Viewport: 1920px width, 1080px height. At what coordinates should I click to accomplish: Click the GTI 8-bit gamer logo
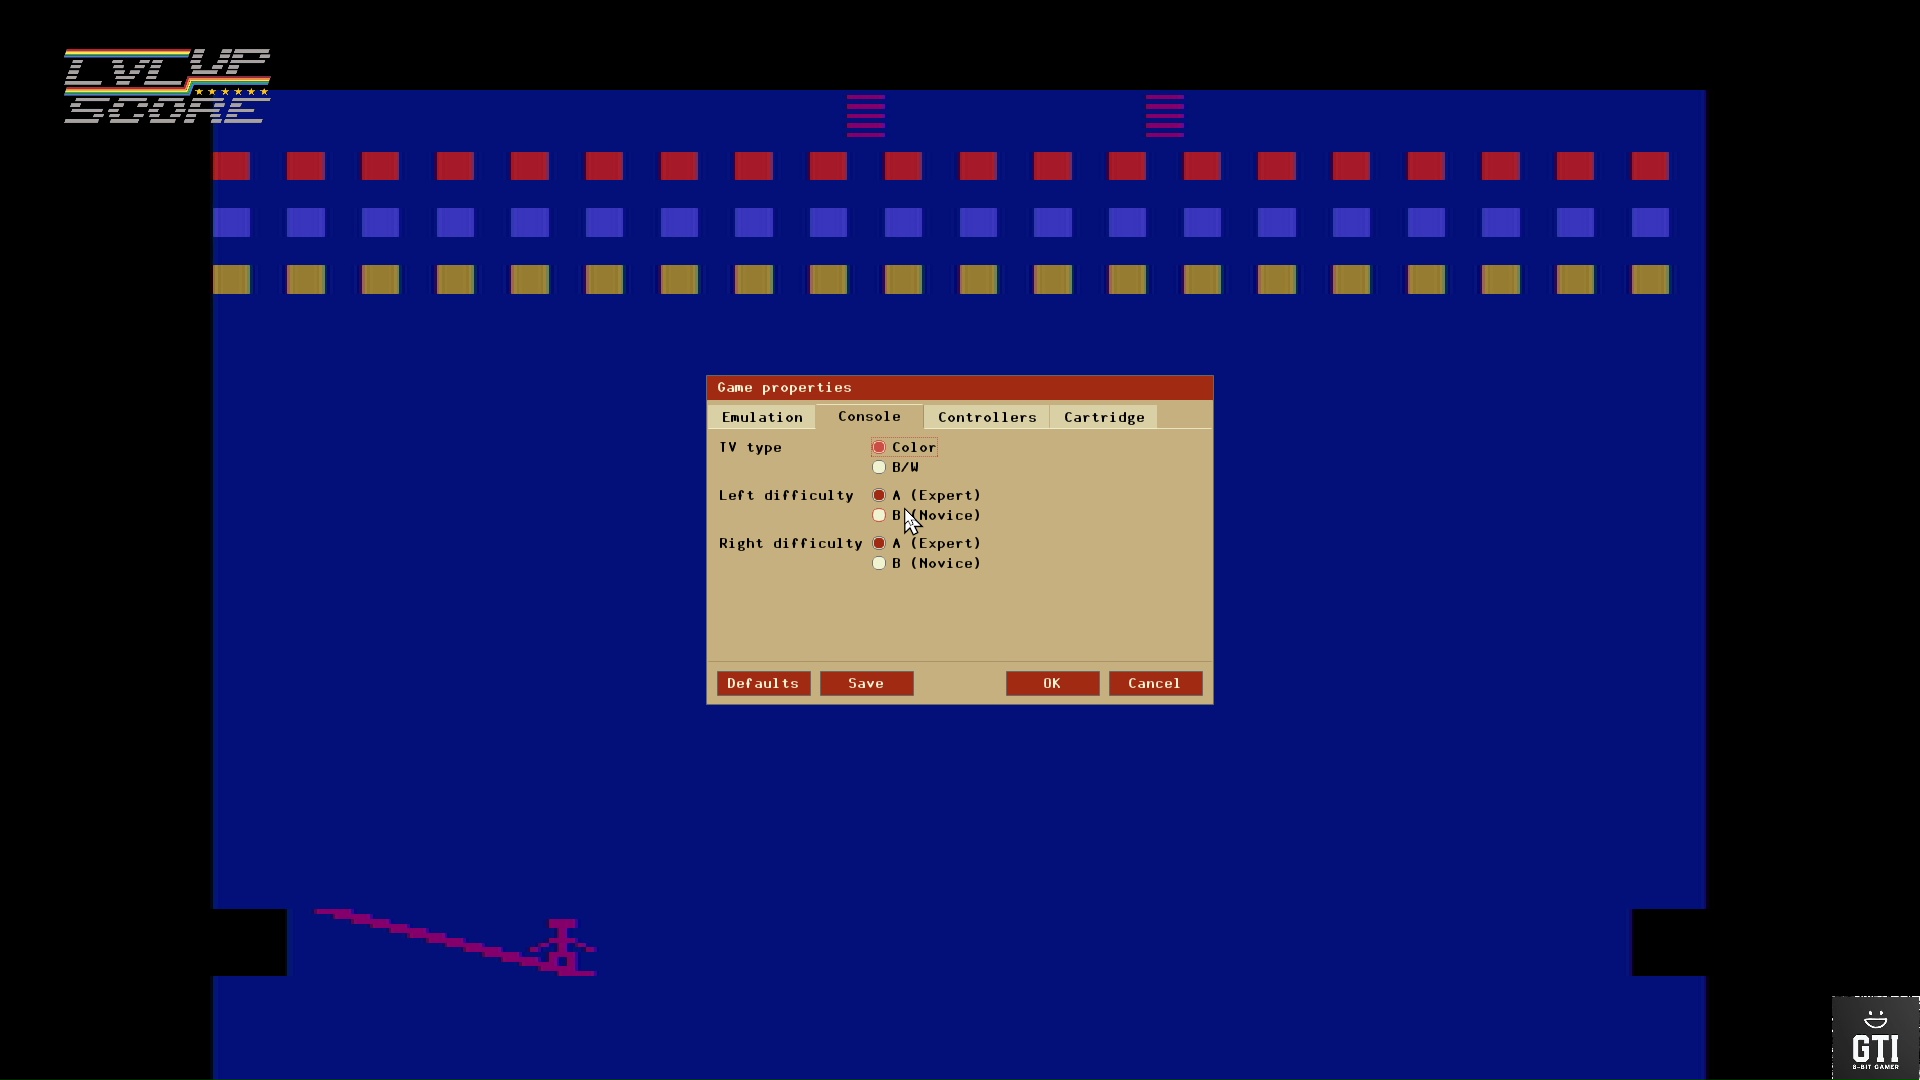click(1875, 1038)
